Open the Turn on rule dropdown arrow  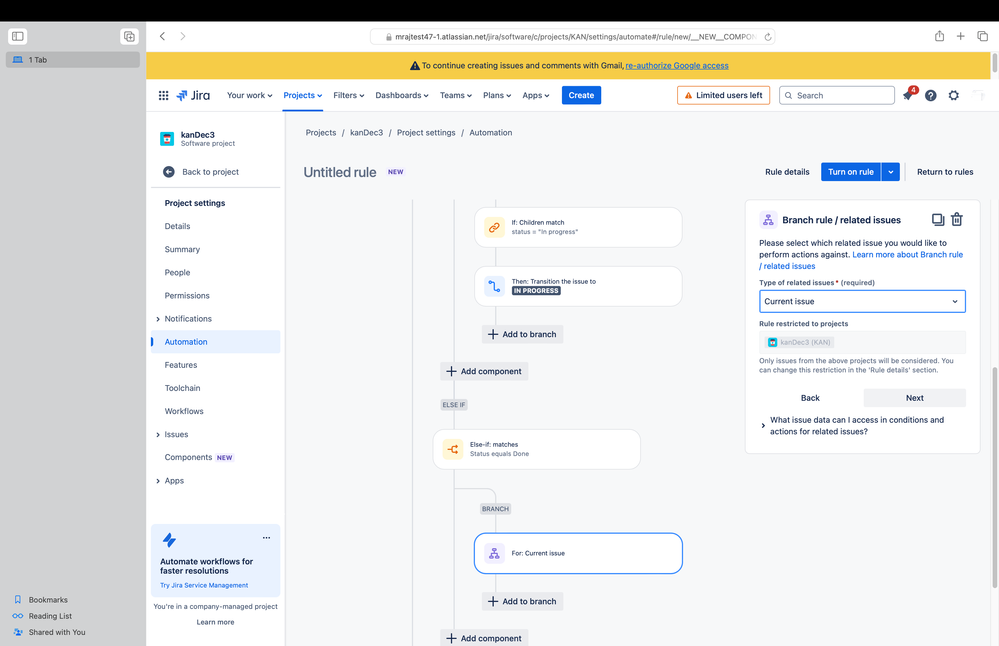(x=891, y=172)
